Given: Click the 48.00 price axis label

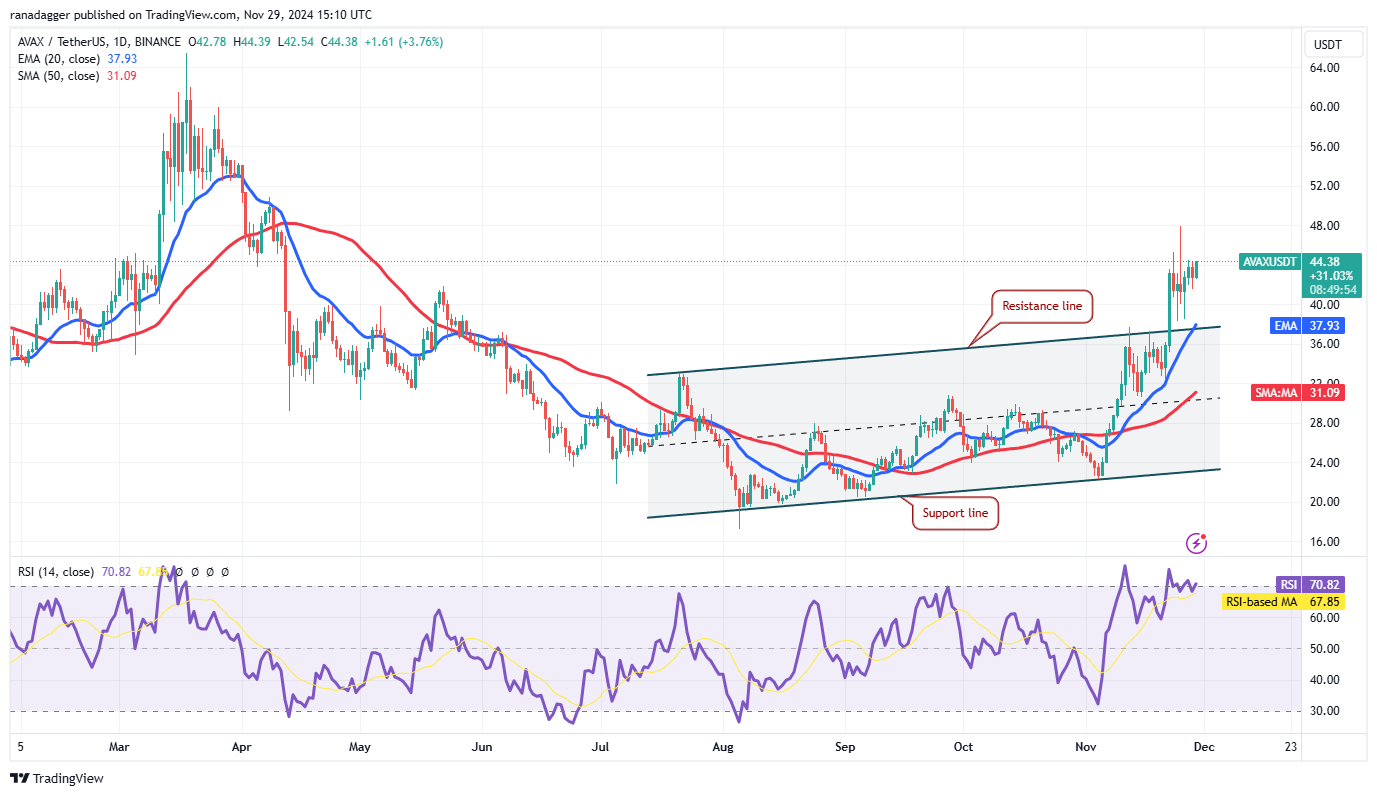Looking at the screenshot, I should 1324,226.
